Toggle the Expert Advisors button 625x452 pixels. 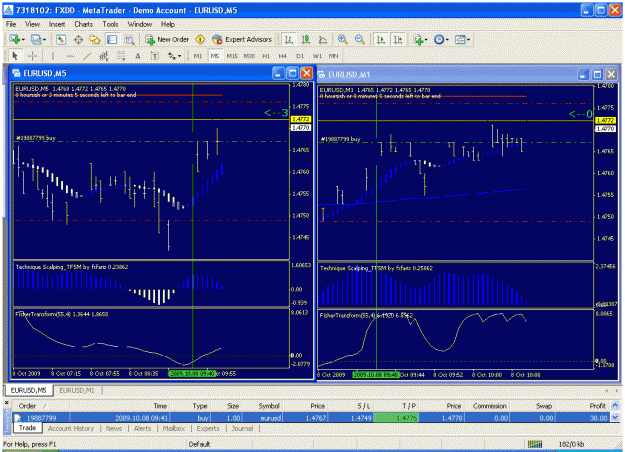click(242, 39)
